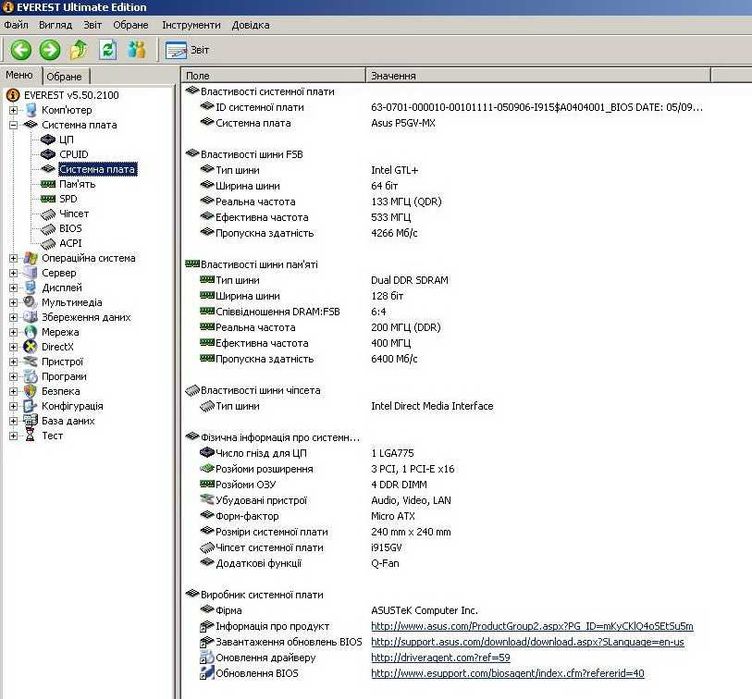Sort by the Поле column header
752x699 pixels.
pos(273,76)
